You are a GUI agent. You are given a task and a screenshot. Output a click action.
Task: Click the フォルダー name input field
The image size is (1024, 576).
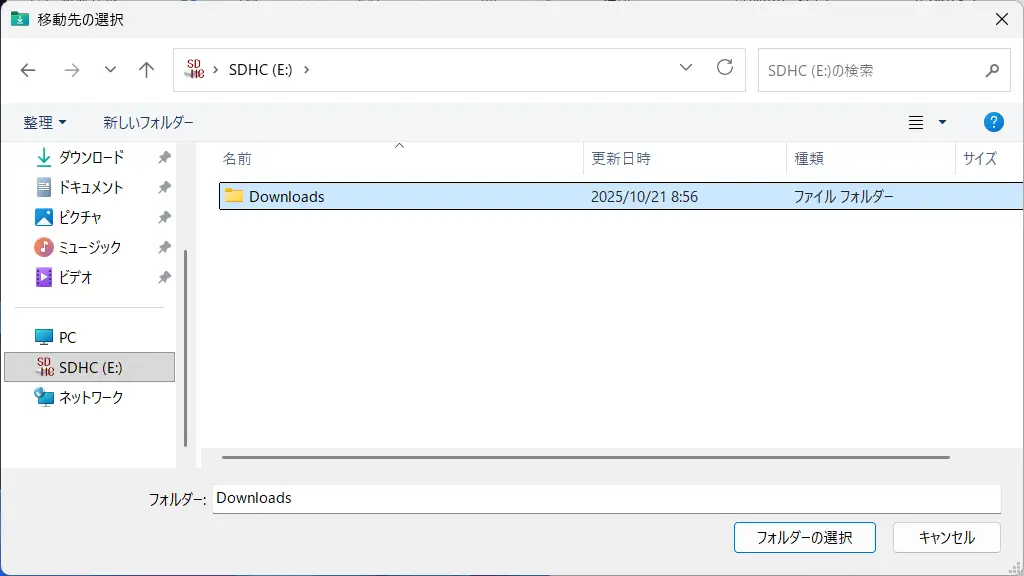605,498
